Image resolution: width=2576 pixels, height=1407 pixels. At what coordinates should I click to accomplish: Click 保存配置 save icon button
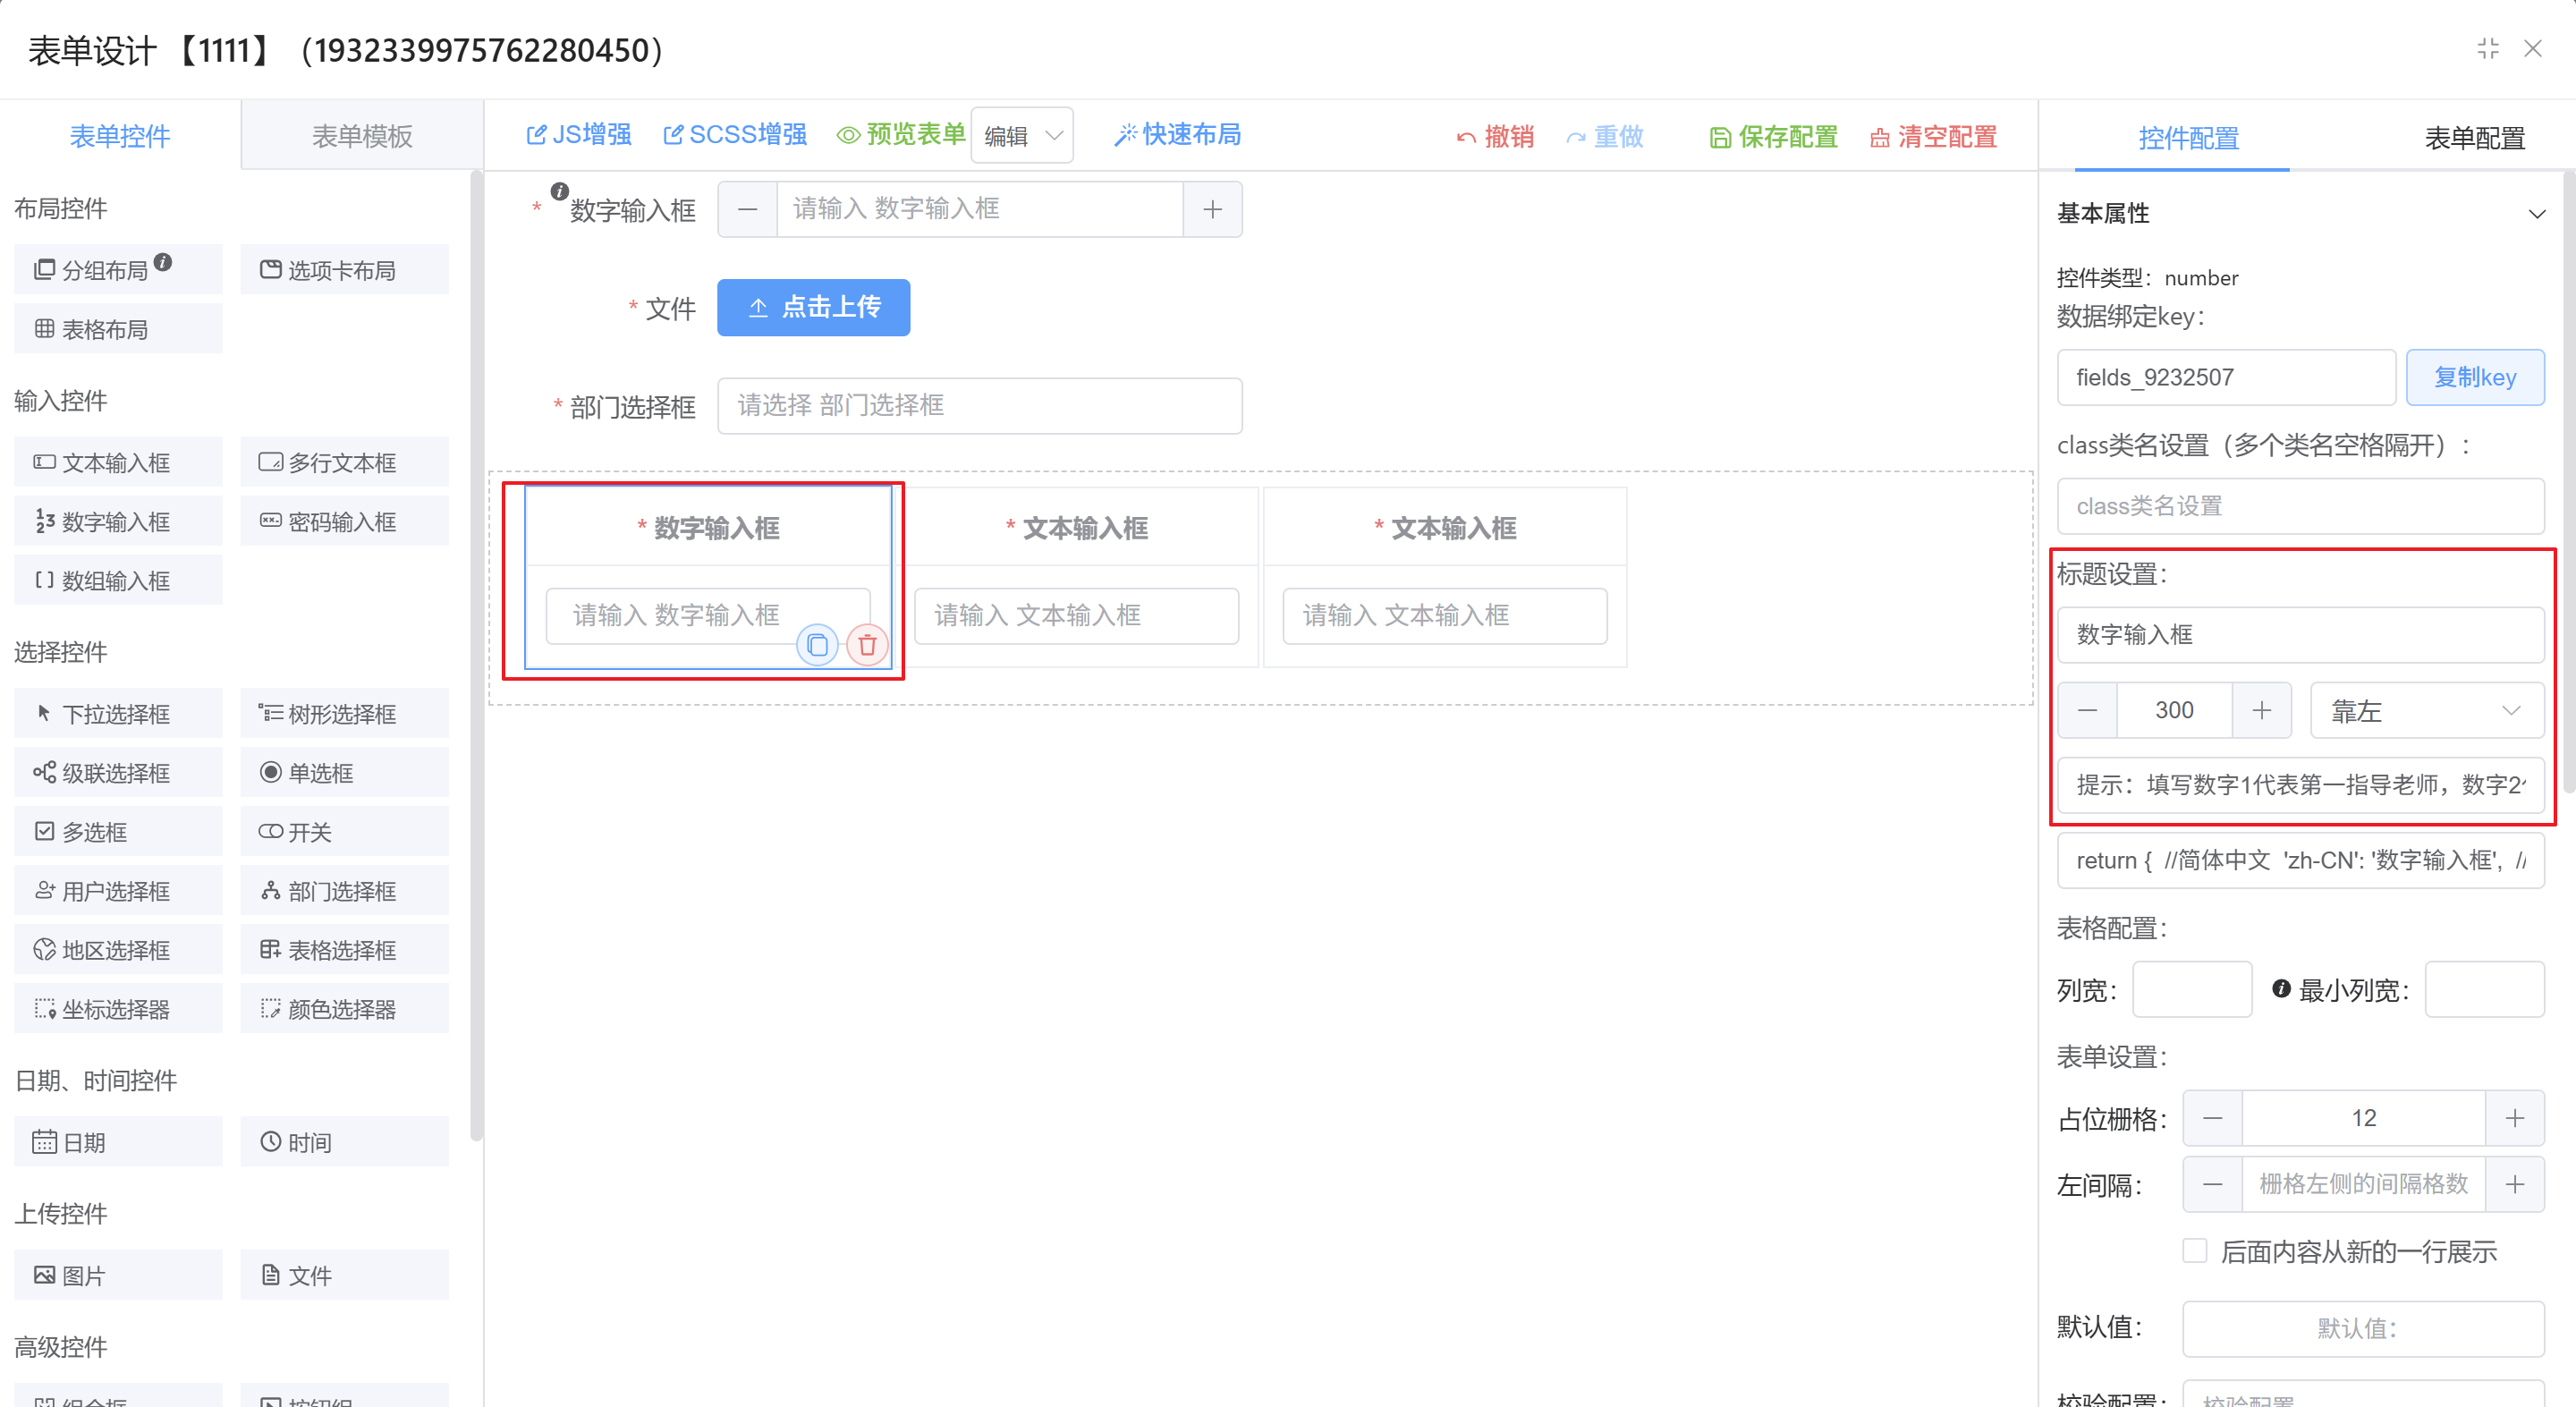point(1772,136)
